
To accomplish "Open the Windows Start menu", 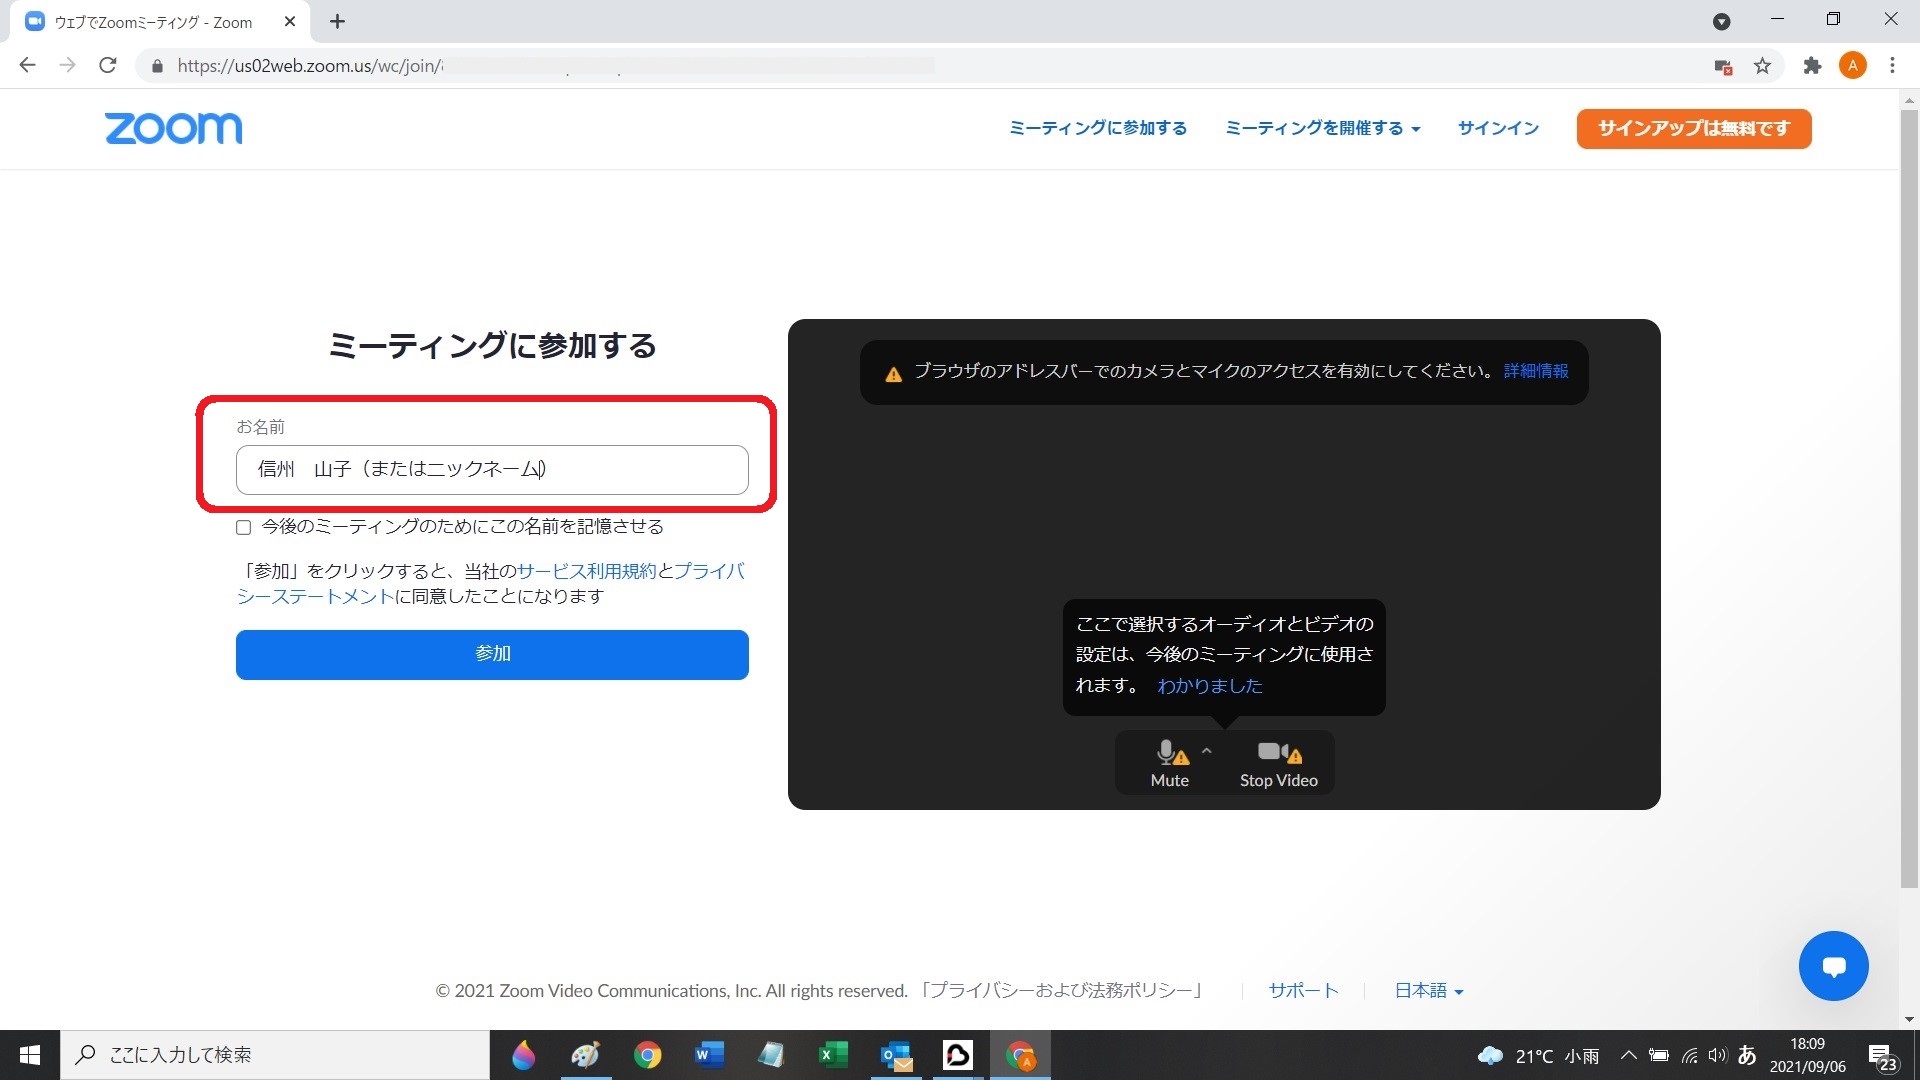I will 30,1055.
